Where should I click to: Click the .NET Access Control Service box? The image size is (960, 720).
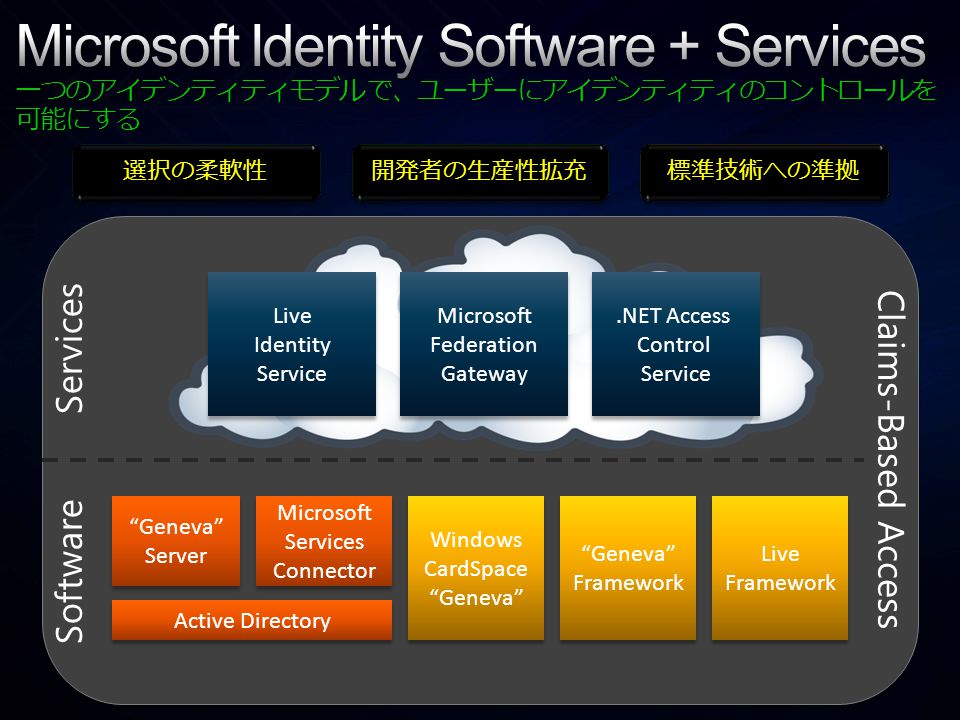[x=675, y=344]
